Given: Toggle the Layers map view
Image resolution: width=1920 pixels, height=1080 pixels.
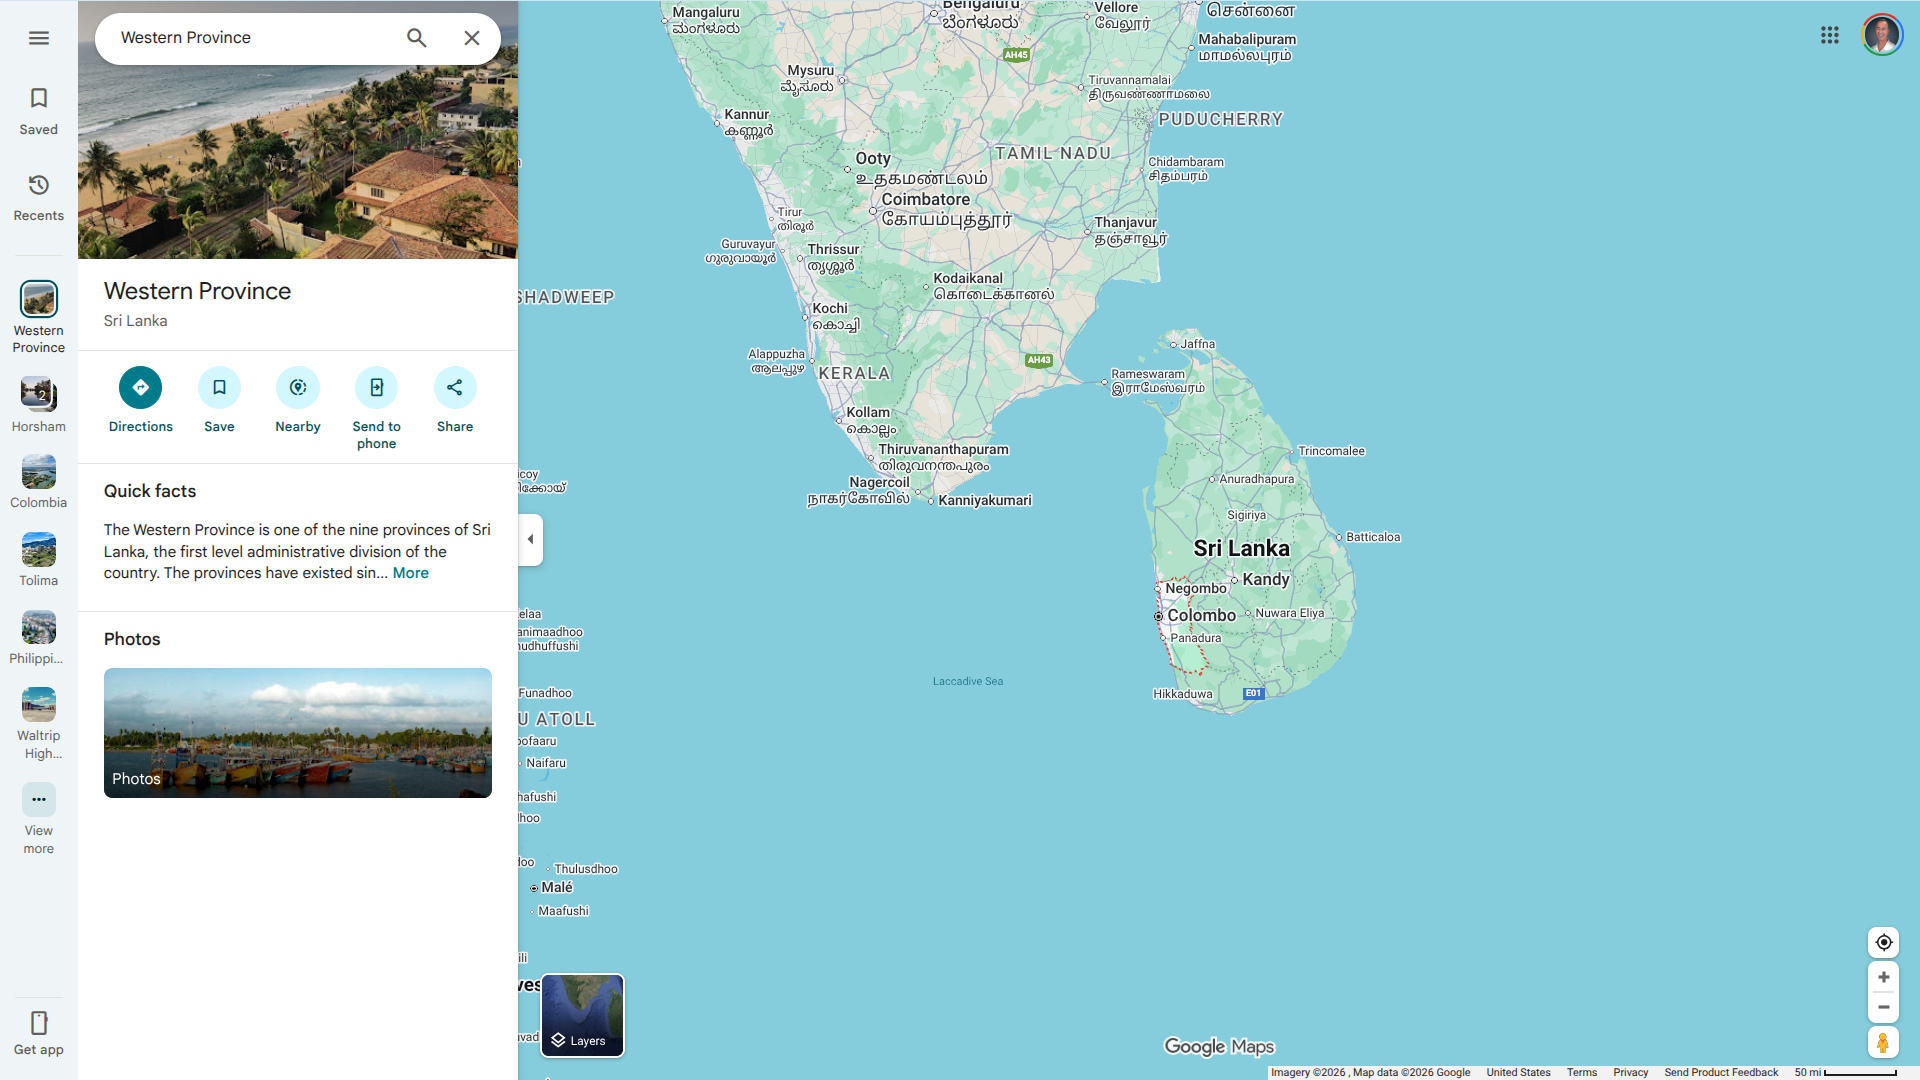Looking at the screenshot, I should [x=582, y=1015].
